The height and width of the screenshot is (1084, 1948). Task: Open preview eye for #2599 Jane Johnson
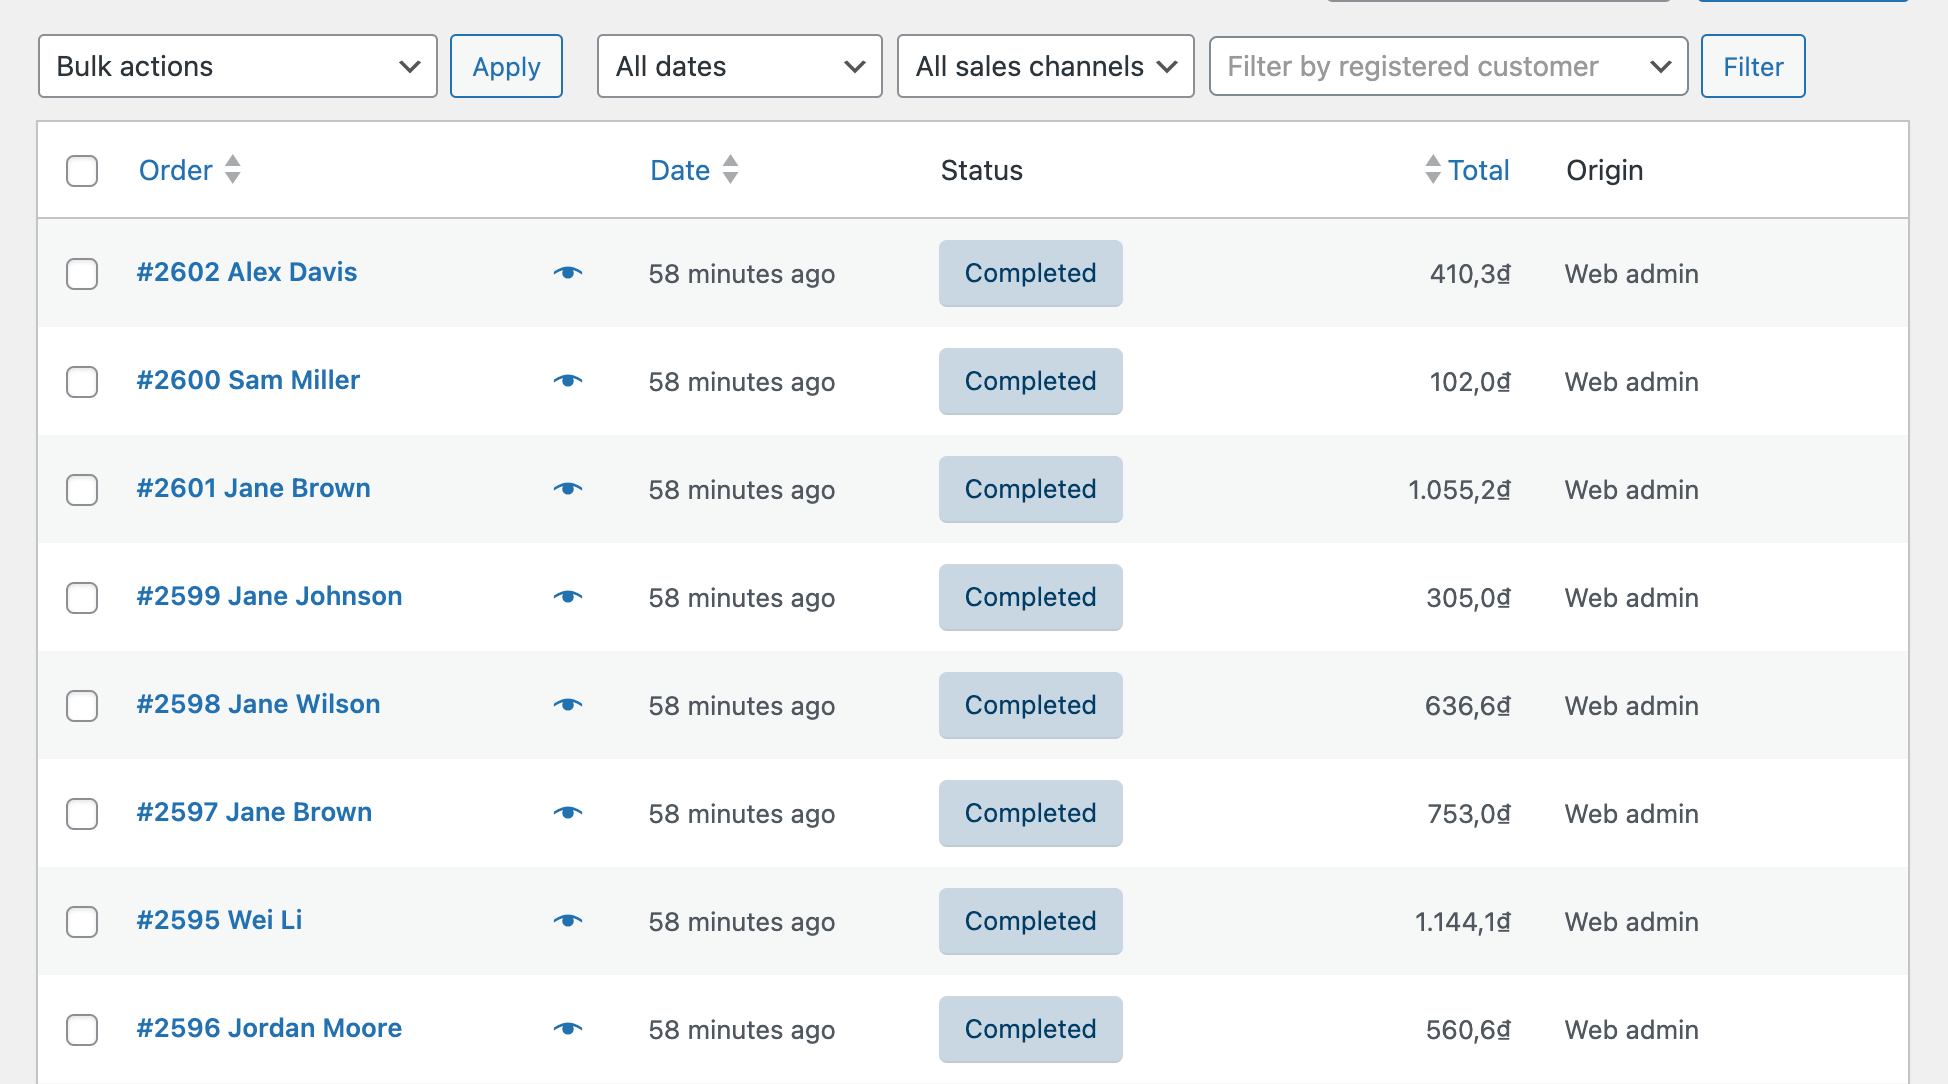(568, 597)
